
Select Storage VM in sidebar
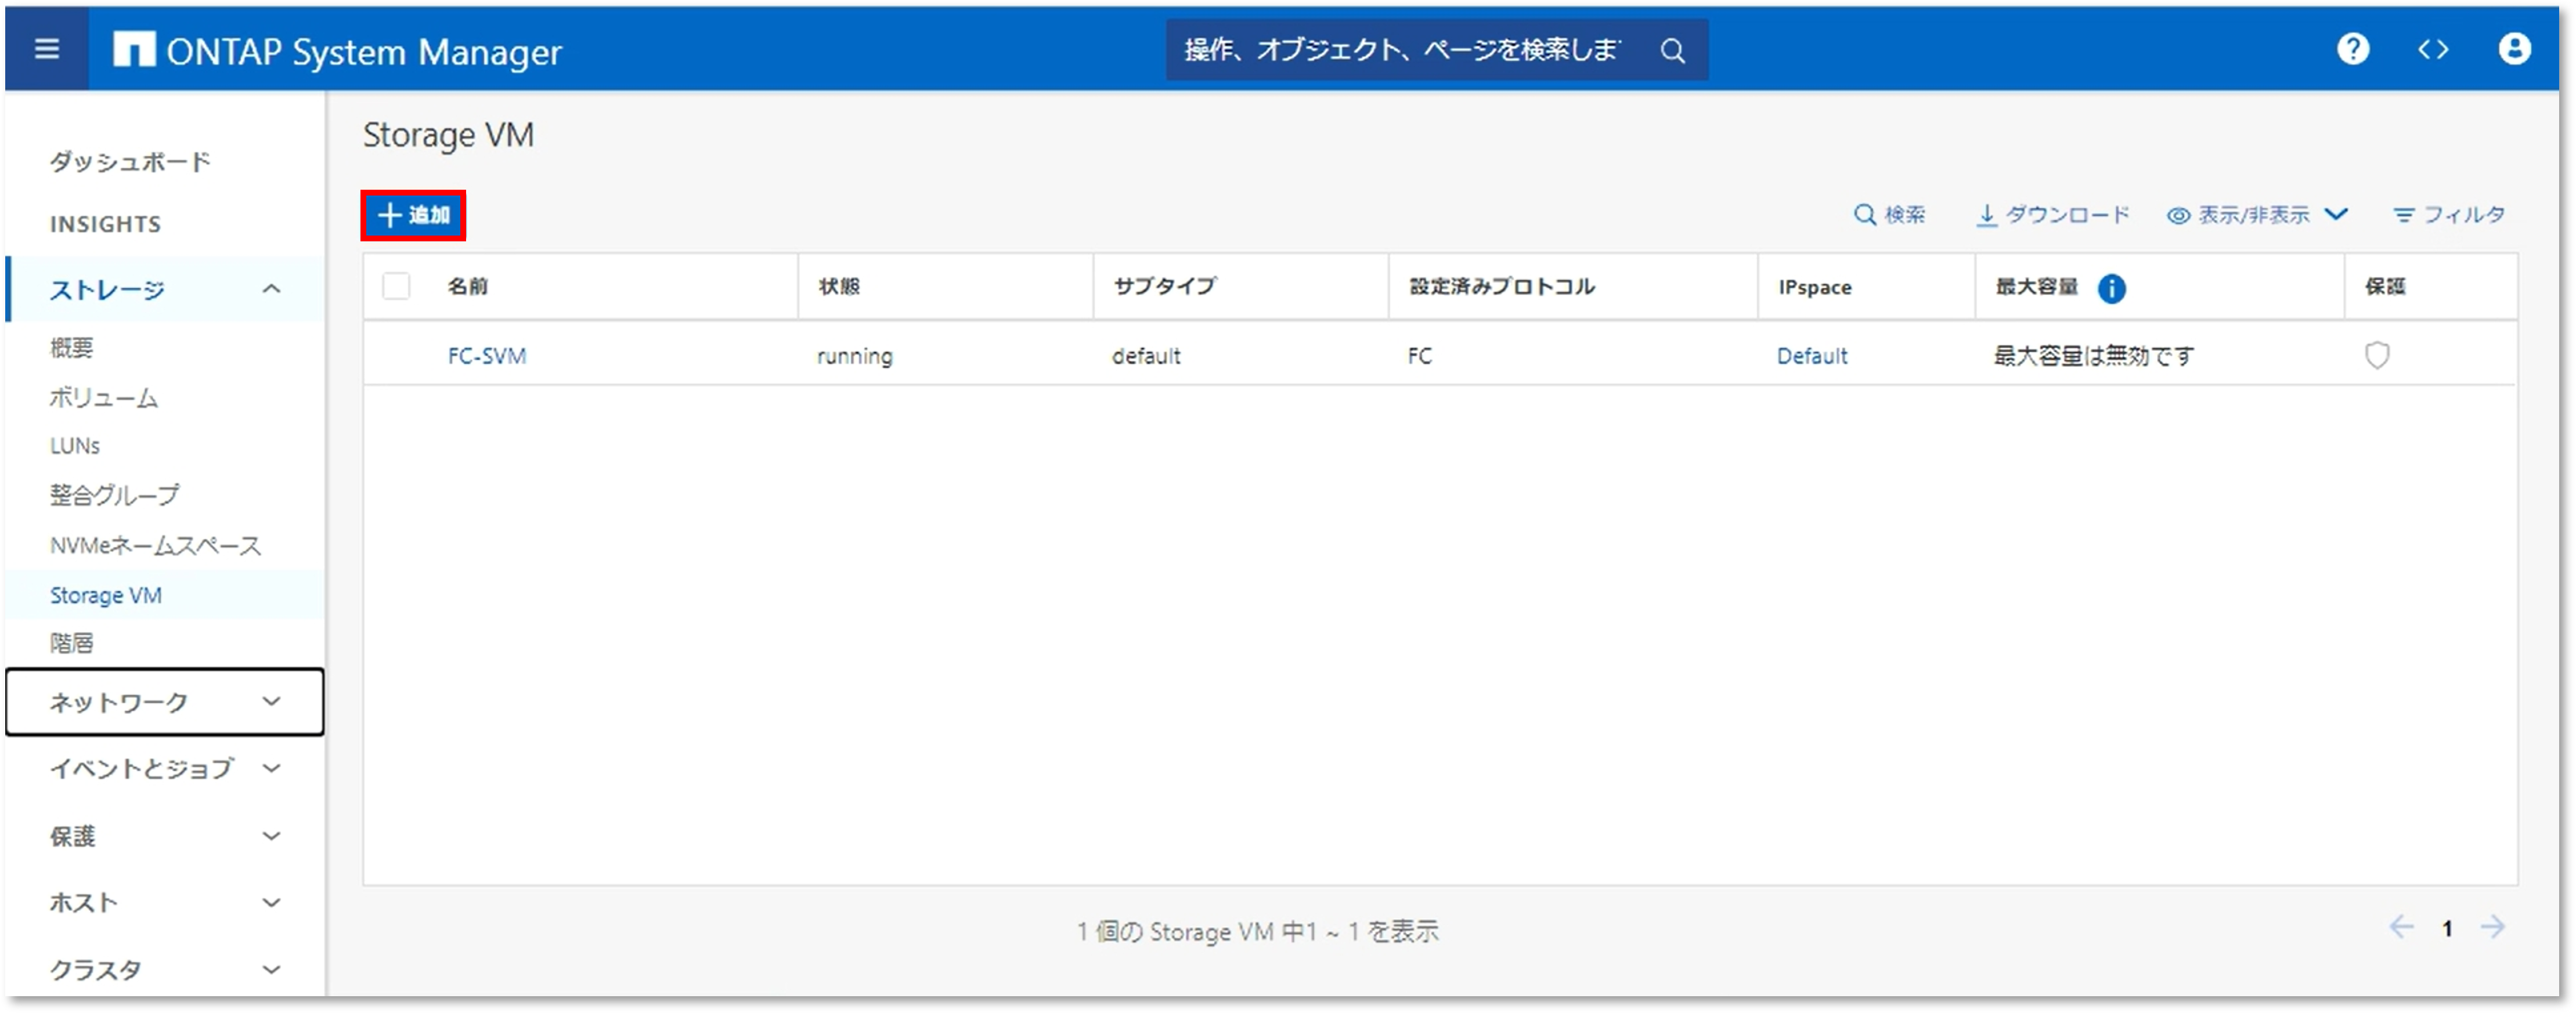[106, 595]
